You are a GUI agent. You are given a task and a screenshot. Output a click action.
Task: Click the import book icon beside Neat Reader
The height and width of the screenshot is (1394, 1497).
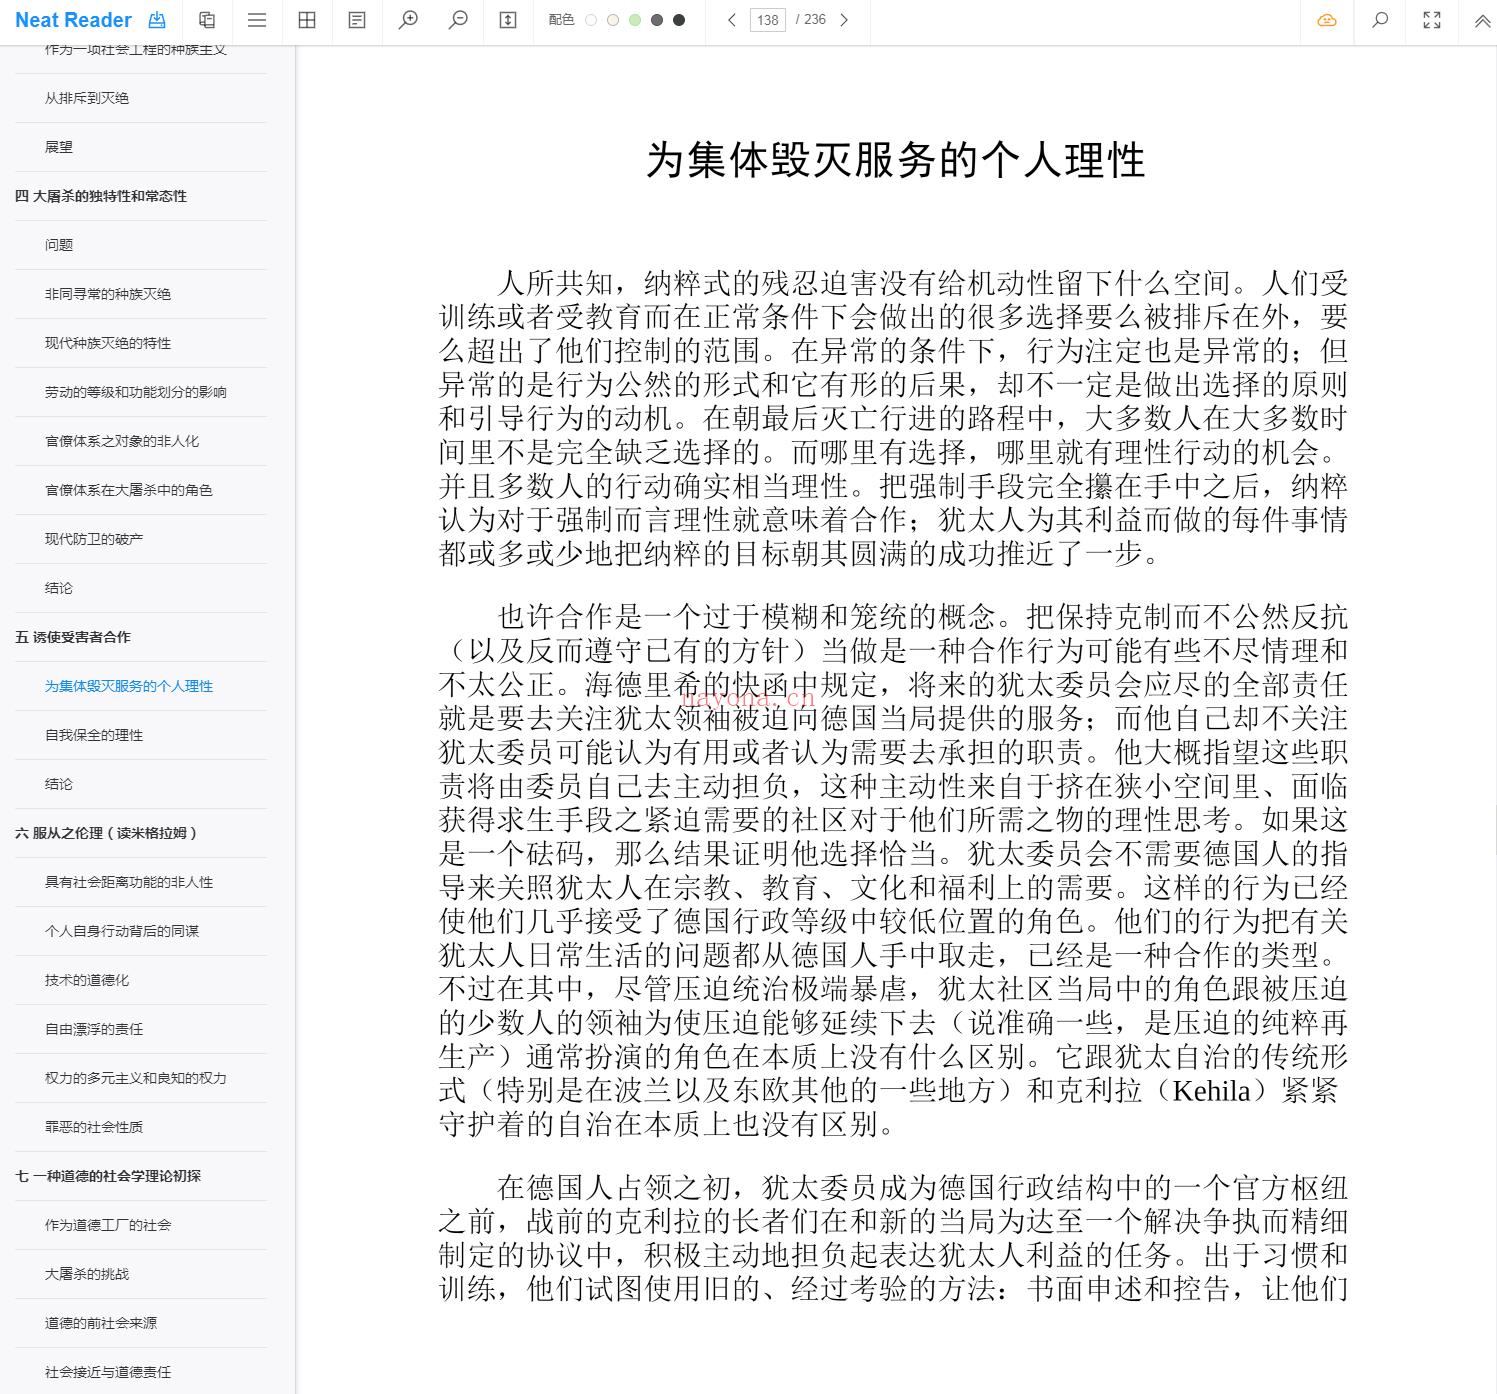157,20
